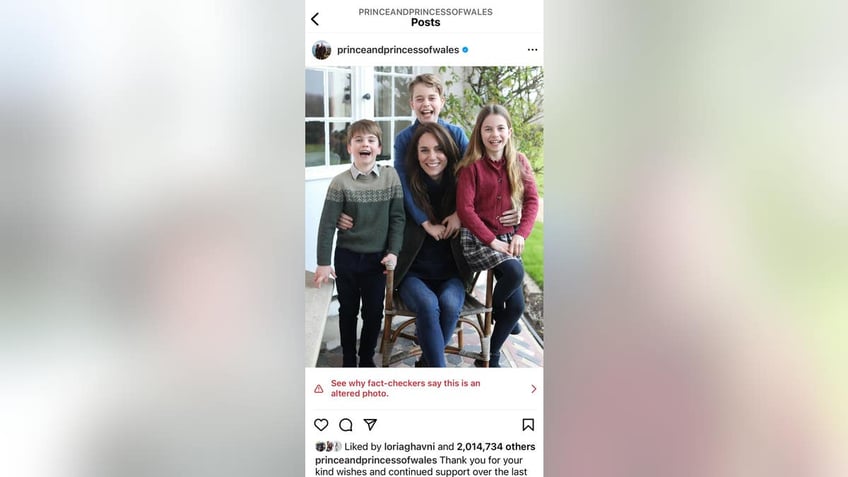Open 'See why fact-checkers say' warning text
The width and height of the screenshot is (848, 477).
406,388
